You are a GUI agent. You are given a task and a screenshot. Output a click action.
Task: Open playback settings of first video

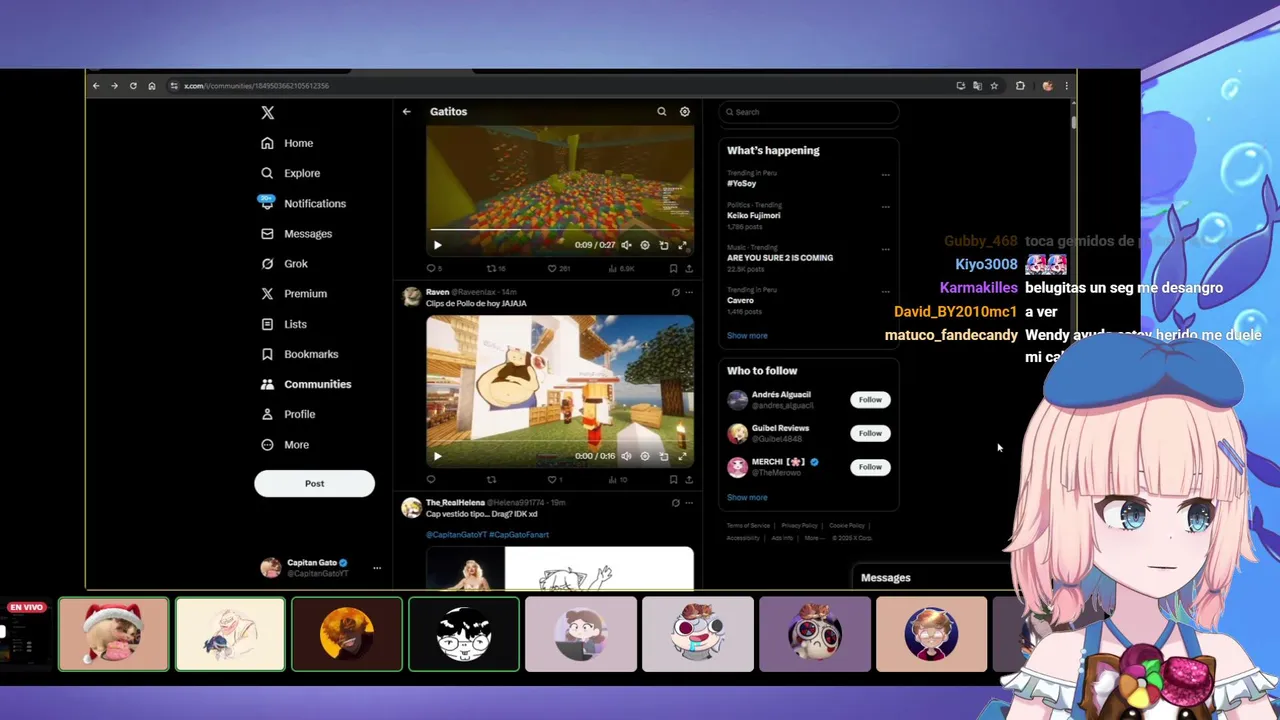pos(645,245)
